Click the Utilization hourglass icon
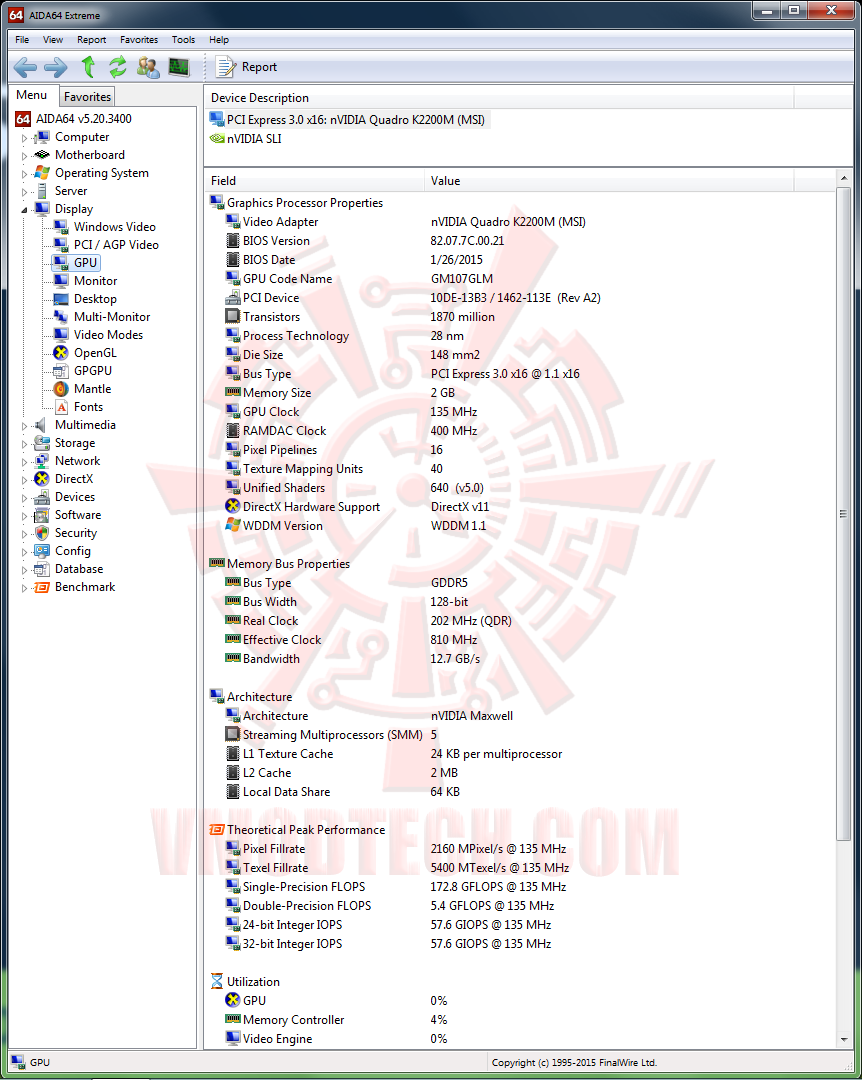Image resolution: width=862 pixels, height=1080 pixels. pyautogui.click(x=217, y=981)
